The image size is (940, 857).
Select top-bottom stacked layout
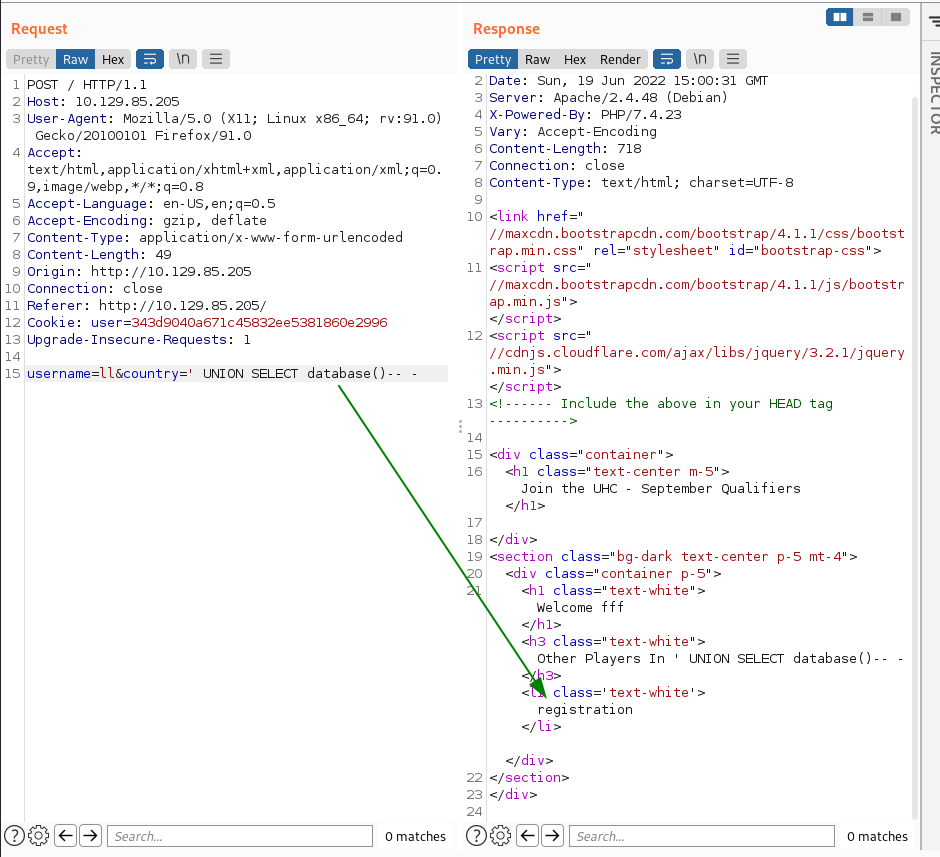tap(867, 17)
